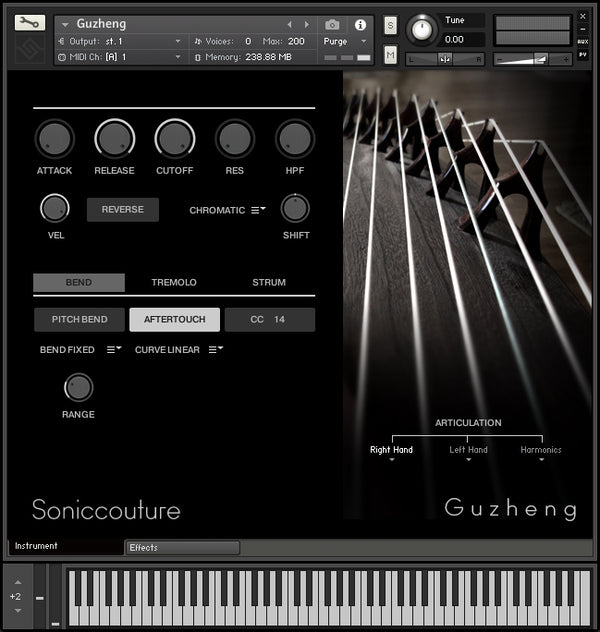This screenshot has height=632, width=600.
Task: Click the ATTACK knob
Action: pyautogui.click(x=54, y=139)
